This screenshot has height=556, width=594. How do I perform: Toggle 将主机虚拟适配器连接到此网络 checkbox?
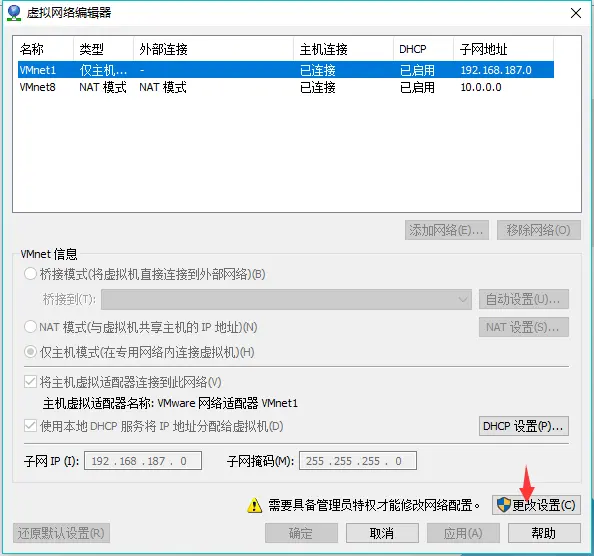[30, 382]
